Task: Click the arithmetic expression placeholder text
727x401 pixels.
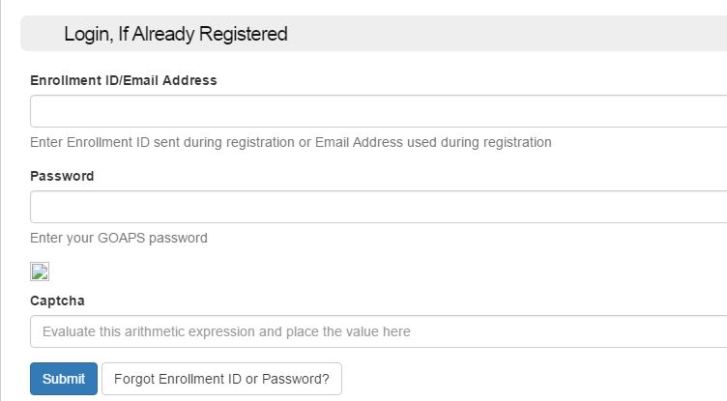Action: pos(225,331)
